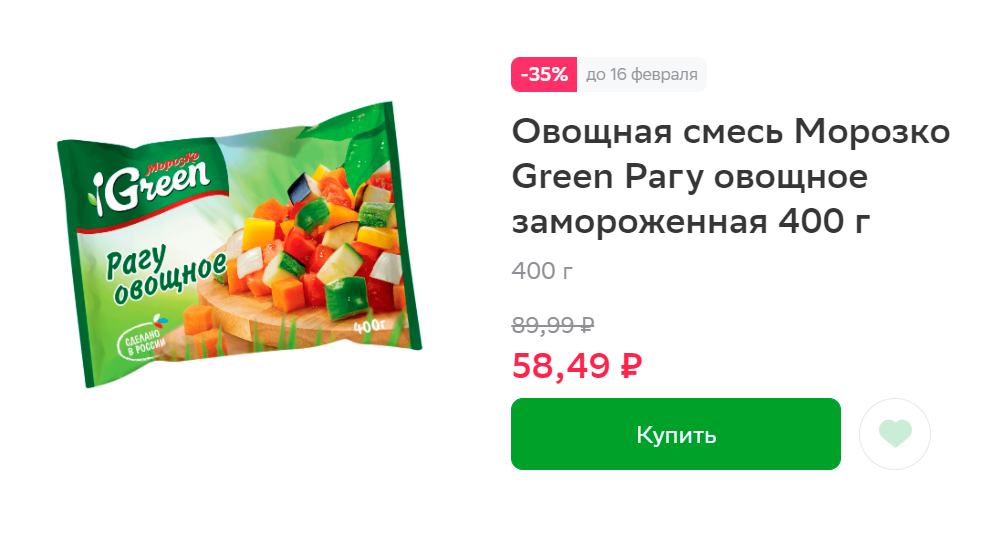The image size is (1000, 546).
Task: Open the Овощная смесь Морозко product title
Action: coord(731,177)
